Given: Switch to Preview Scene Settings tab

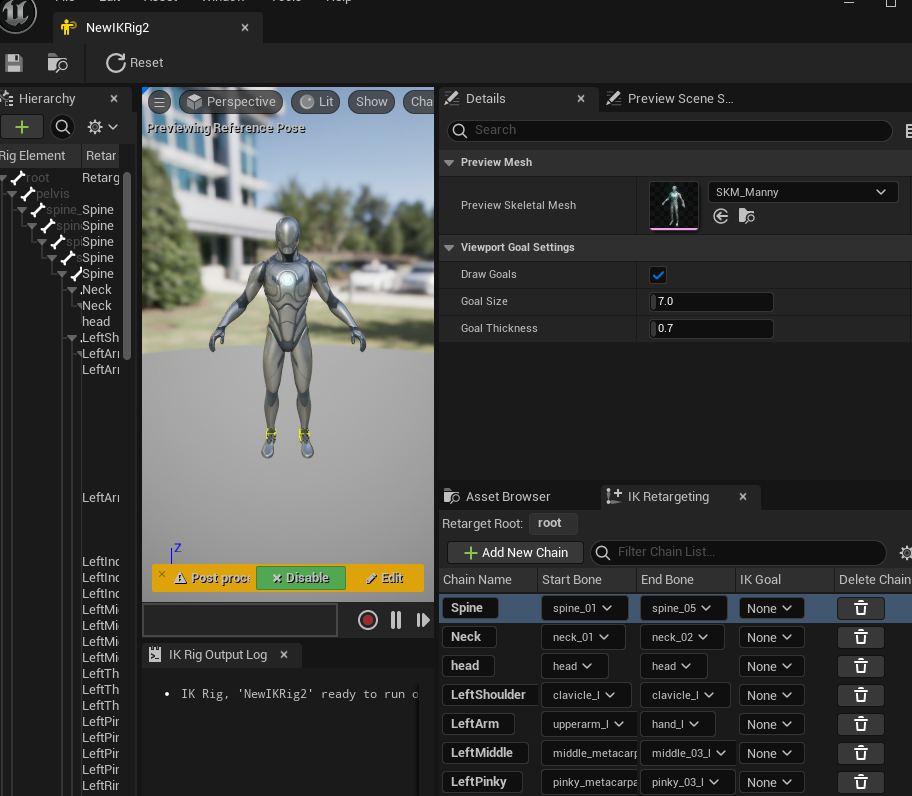Looking at the screenshot, I should tap(679, 99).
